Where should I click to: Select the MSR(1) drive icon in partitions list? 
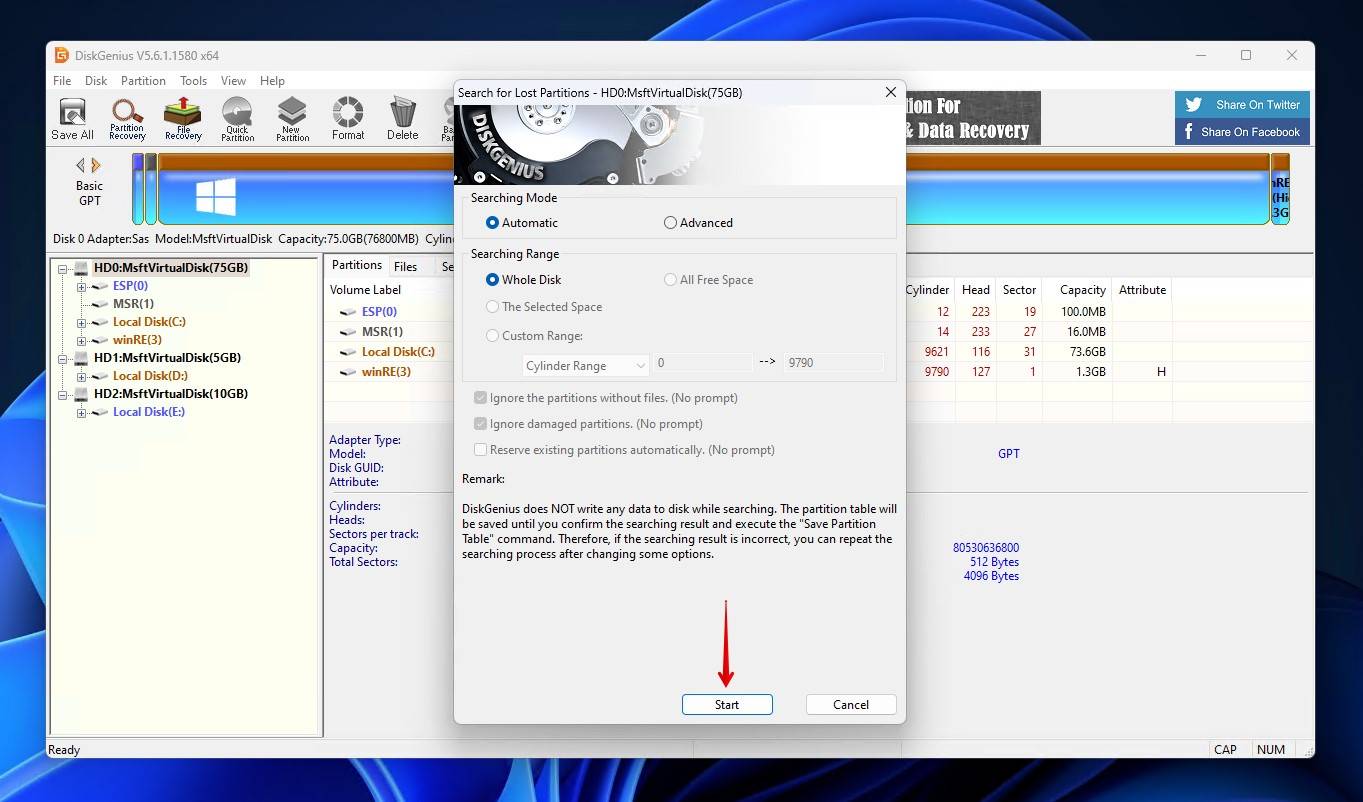(x=347, y=332)
